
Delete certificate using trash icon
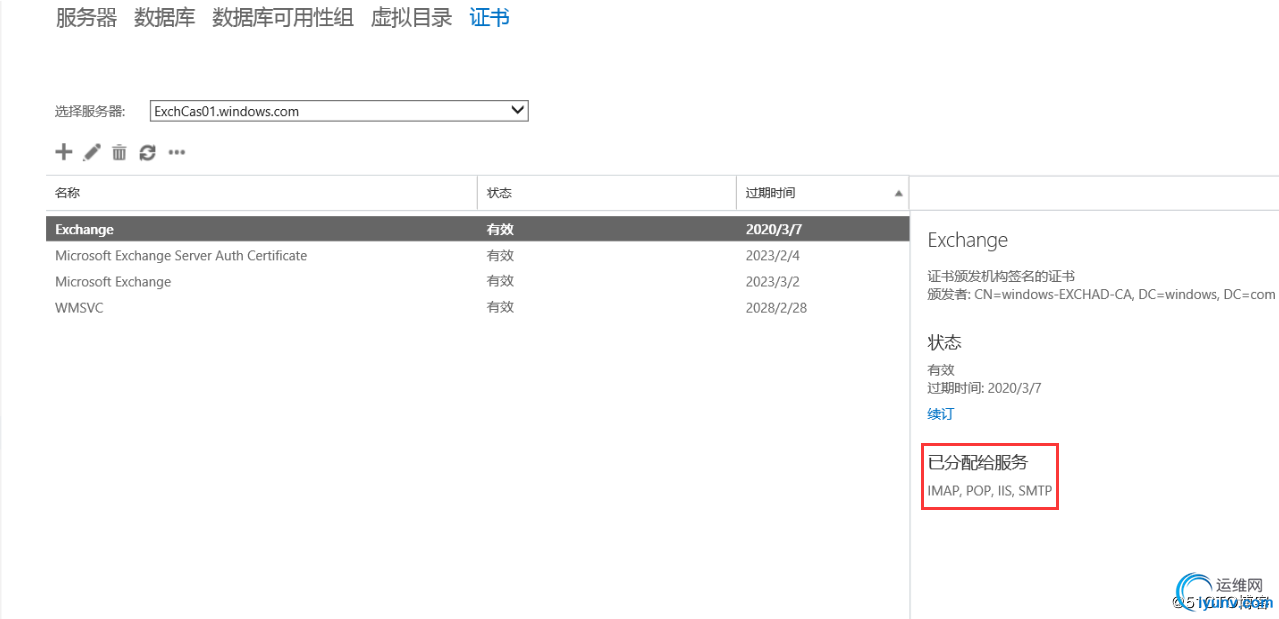119,152
